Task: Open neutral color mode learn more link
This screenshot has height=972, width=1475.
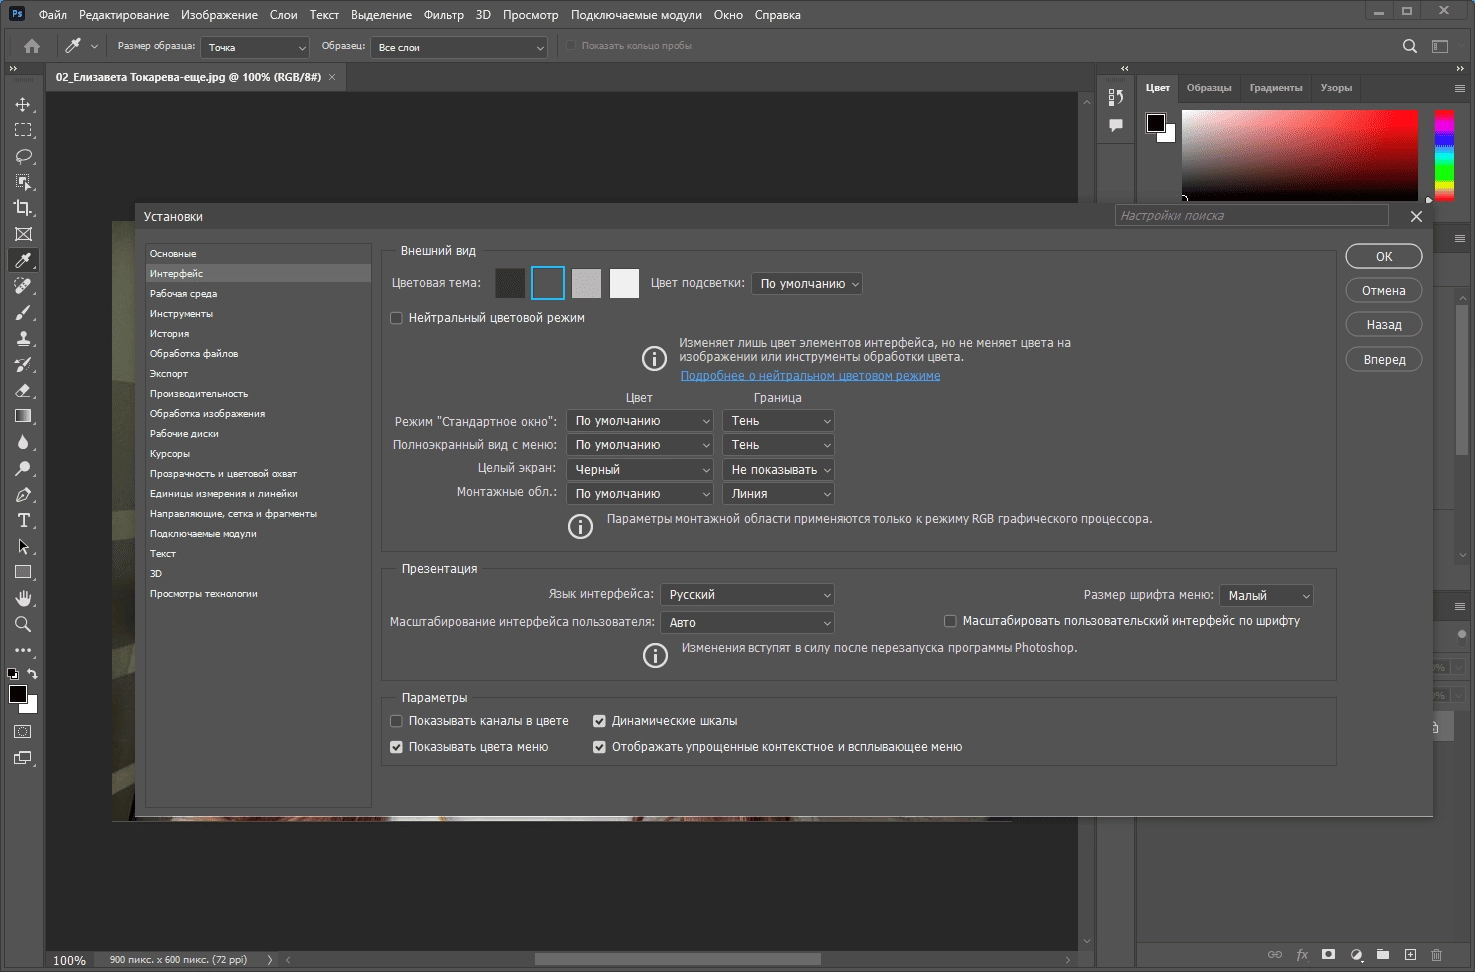Action: pos(810,376)
